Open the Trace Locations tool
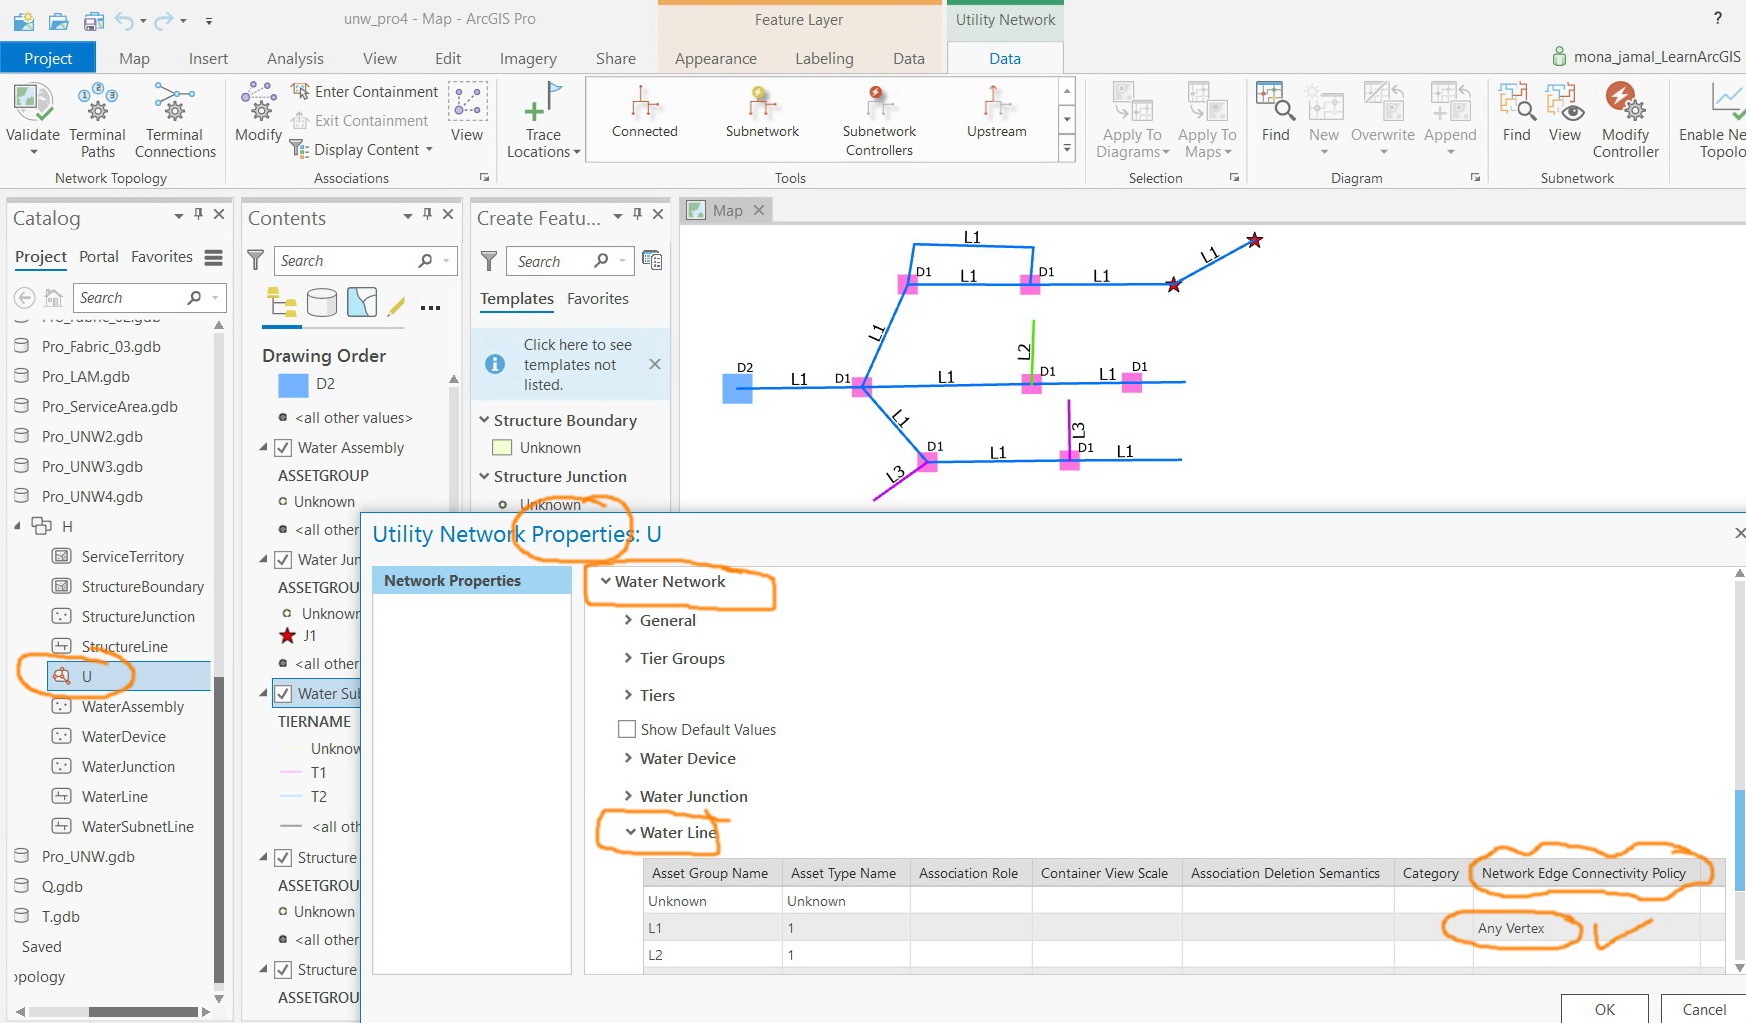 [x=543, y=120]
